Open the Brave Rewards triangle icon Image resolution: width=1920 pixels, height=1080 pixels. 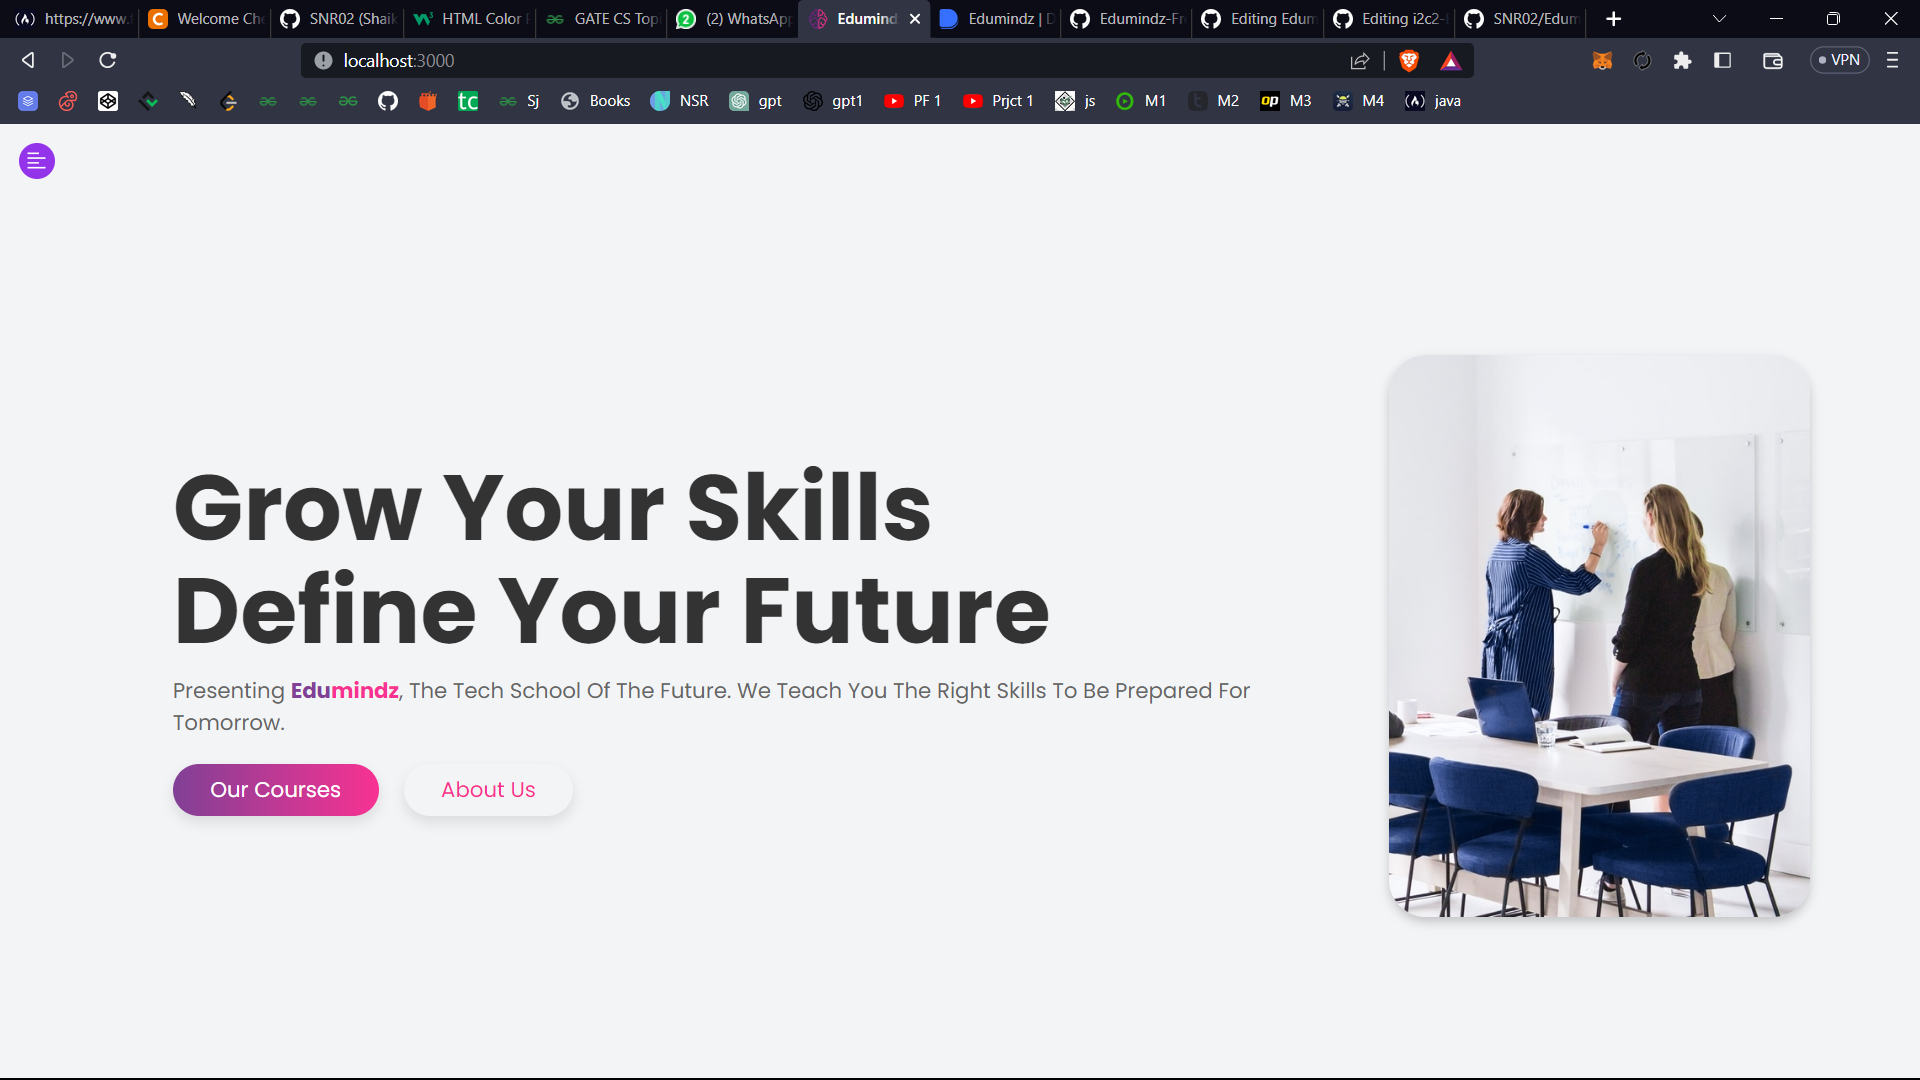(x=1451, y=61)
